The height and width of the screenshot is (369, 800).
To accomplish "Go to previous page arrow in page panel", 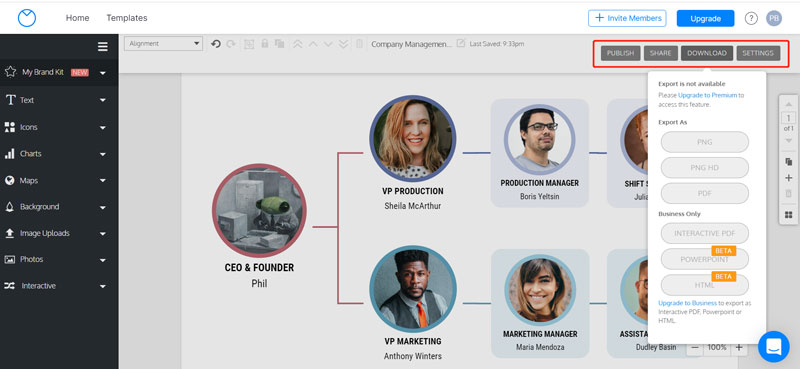I will coord(788,104).
